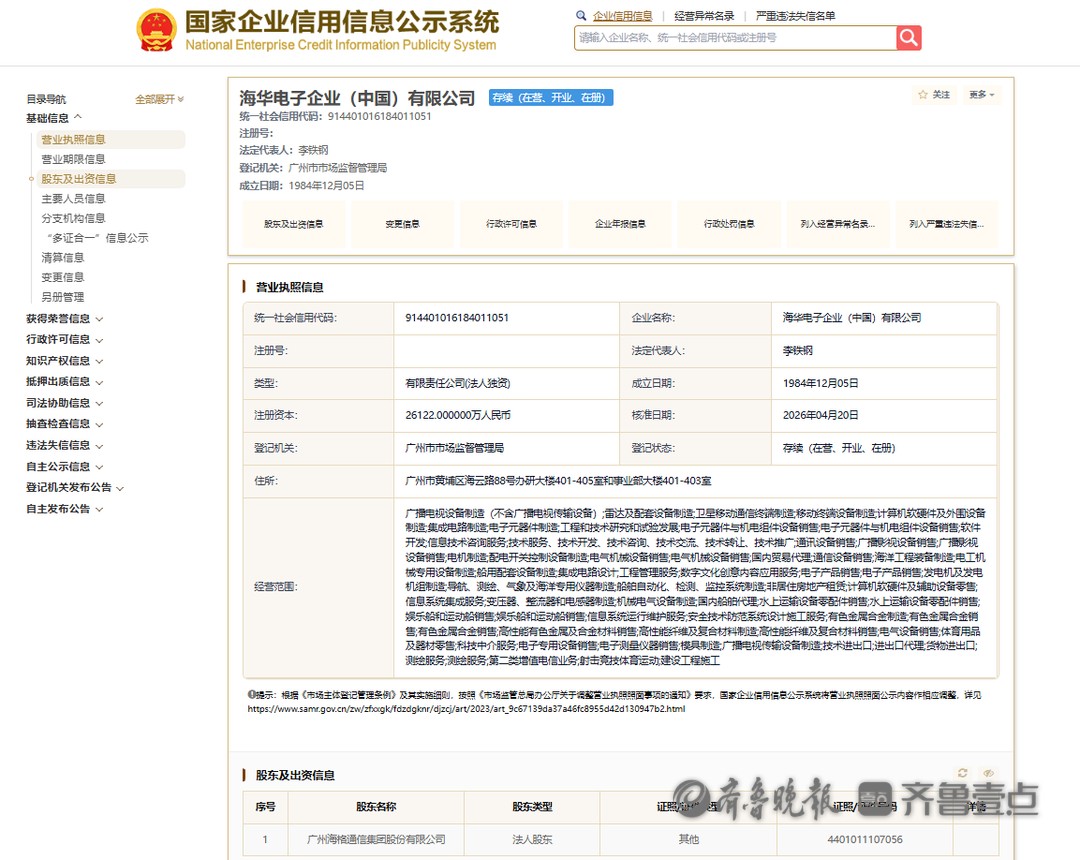The height and width of the screenshot is (860, 1080).
Task: Click the 企业年报信息 quick button
Action: tap(620, 224)
